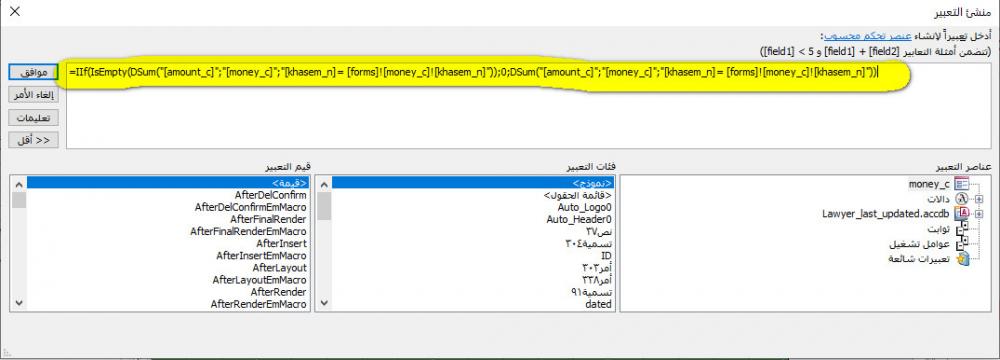Click the Functions (دالات) icon
This screenshot has width=1000, height=360.
coord(961,199)
